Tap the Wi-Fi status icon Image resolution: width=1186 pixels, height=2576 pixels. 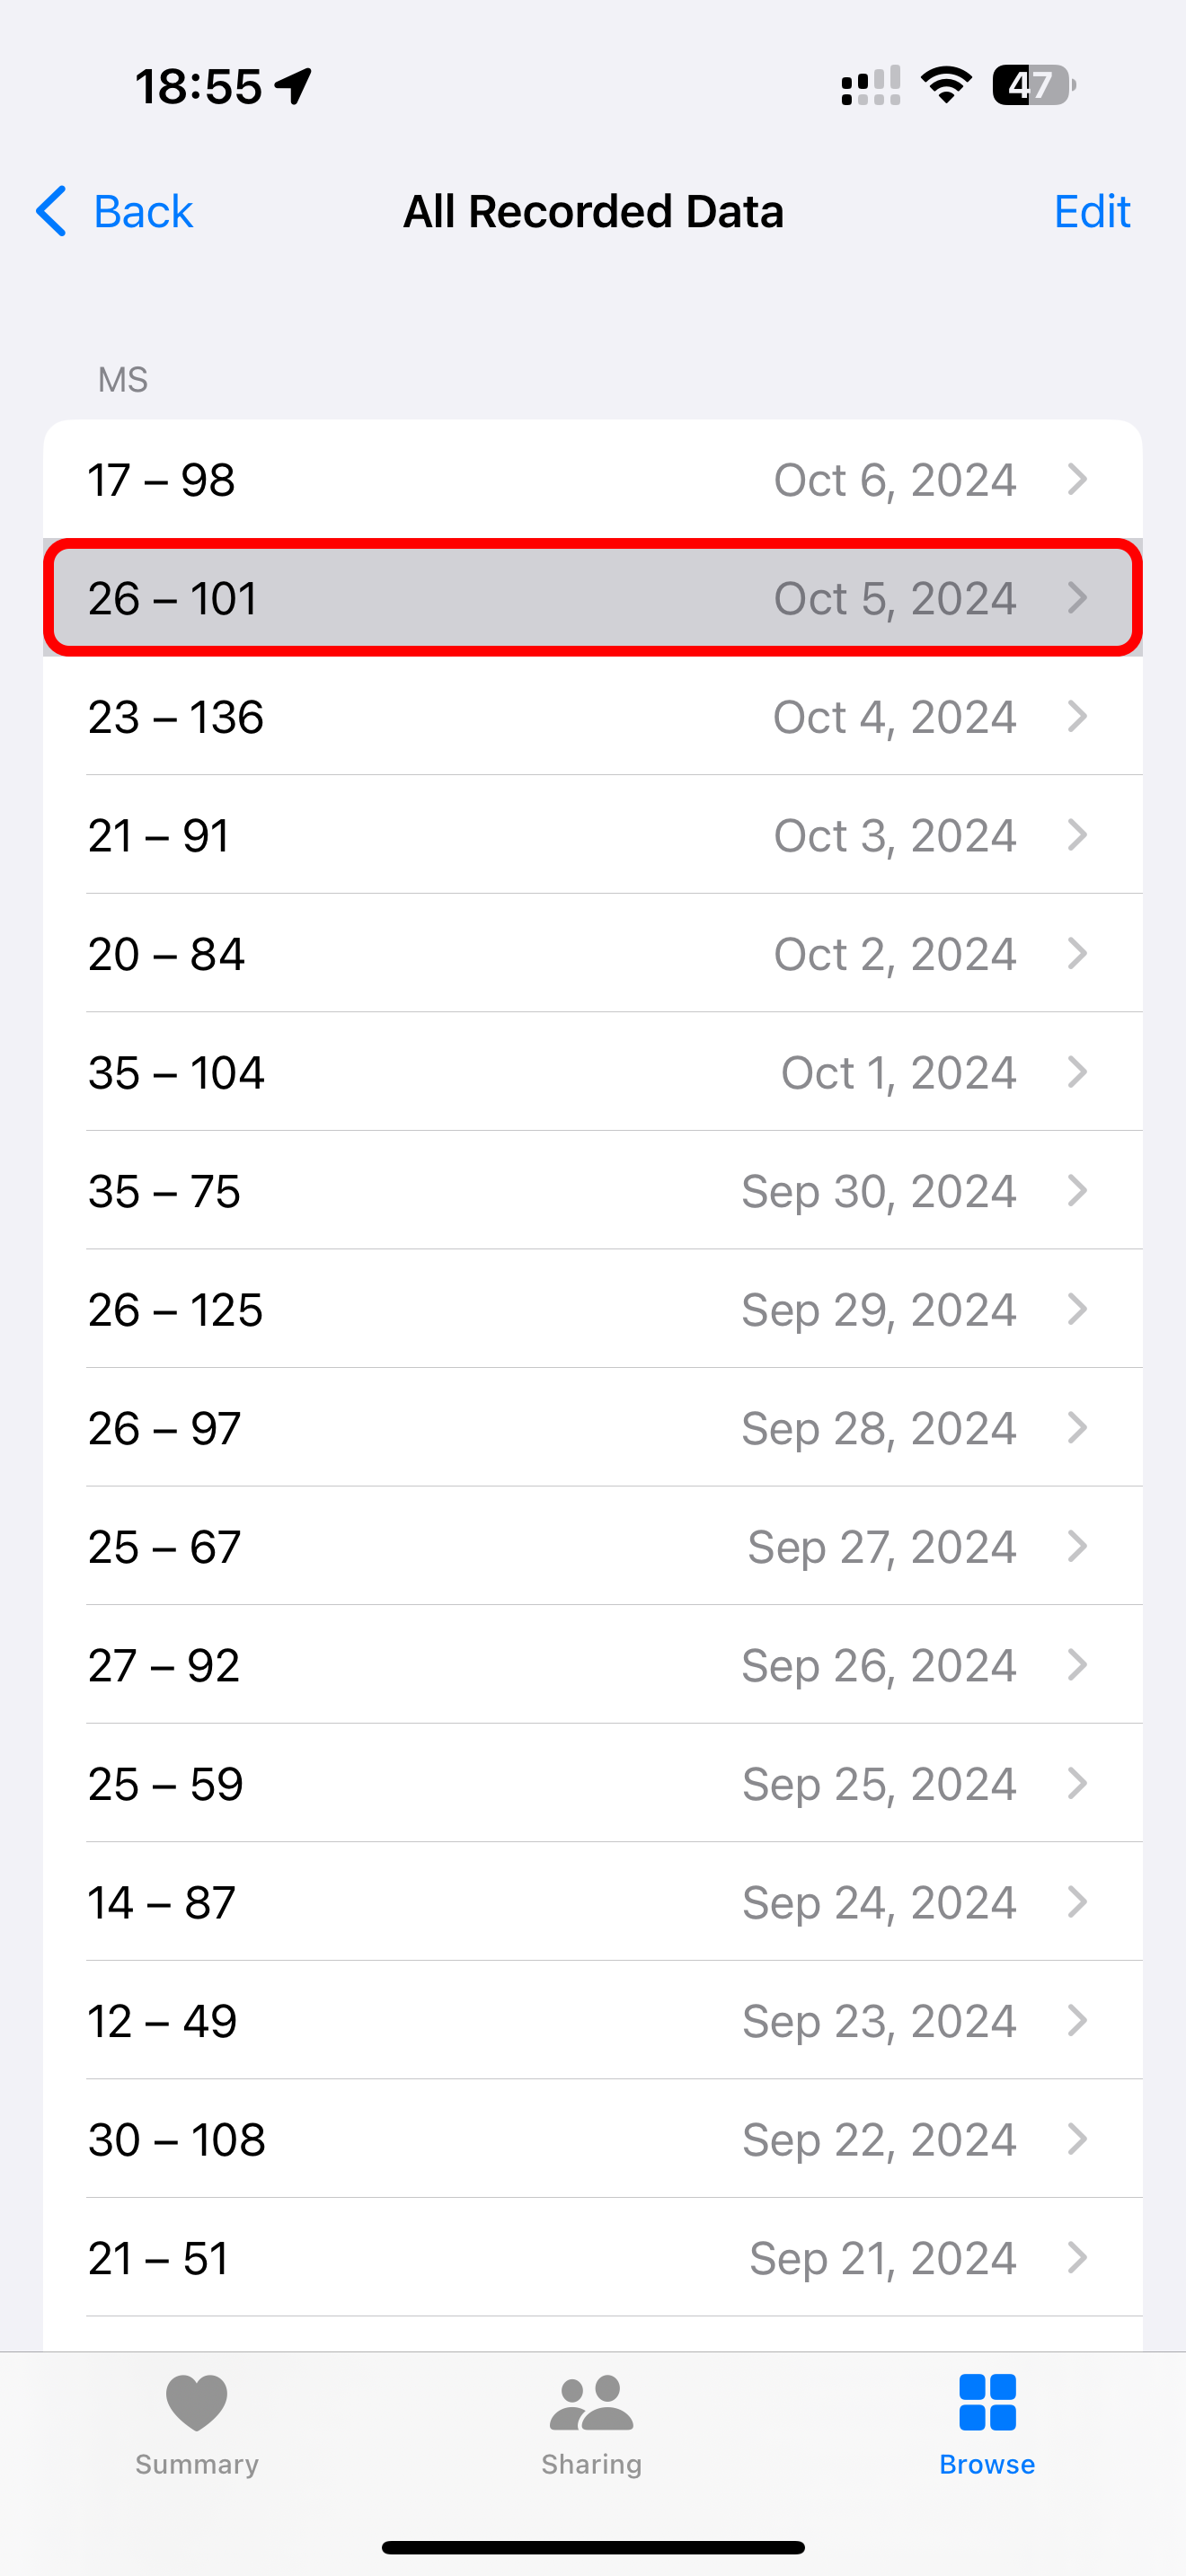click(946, 85)
